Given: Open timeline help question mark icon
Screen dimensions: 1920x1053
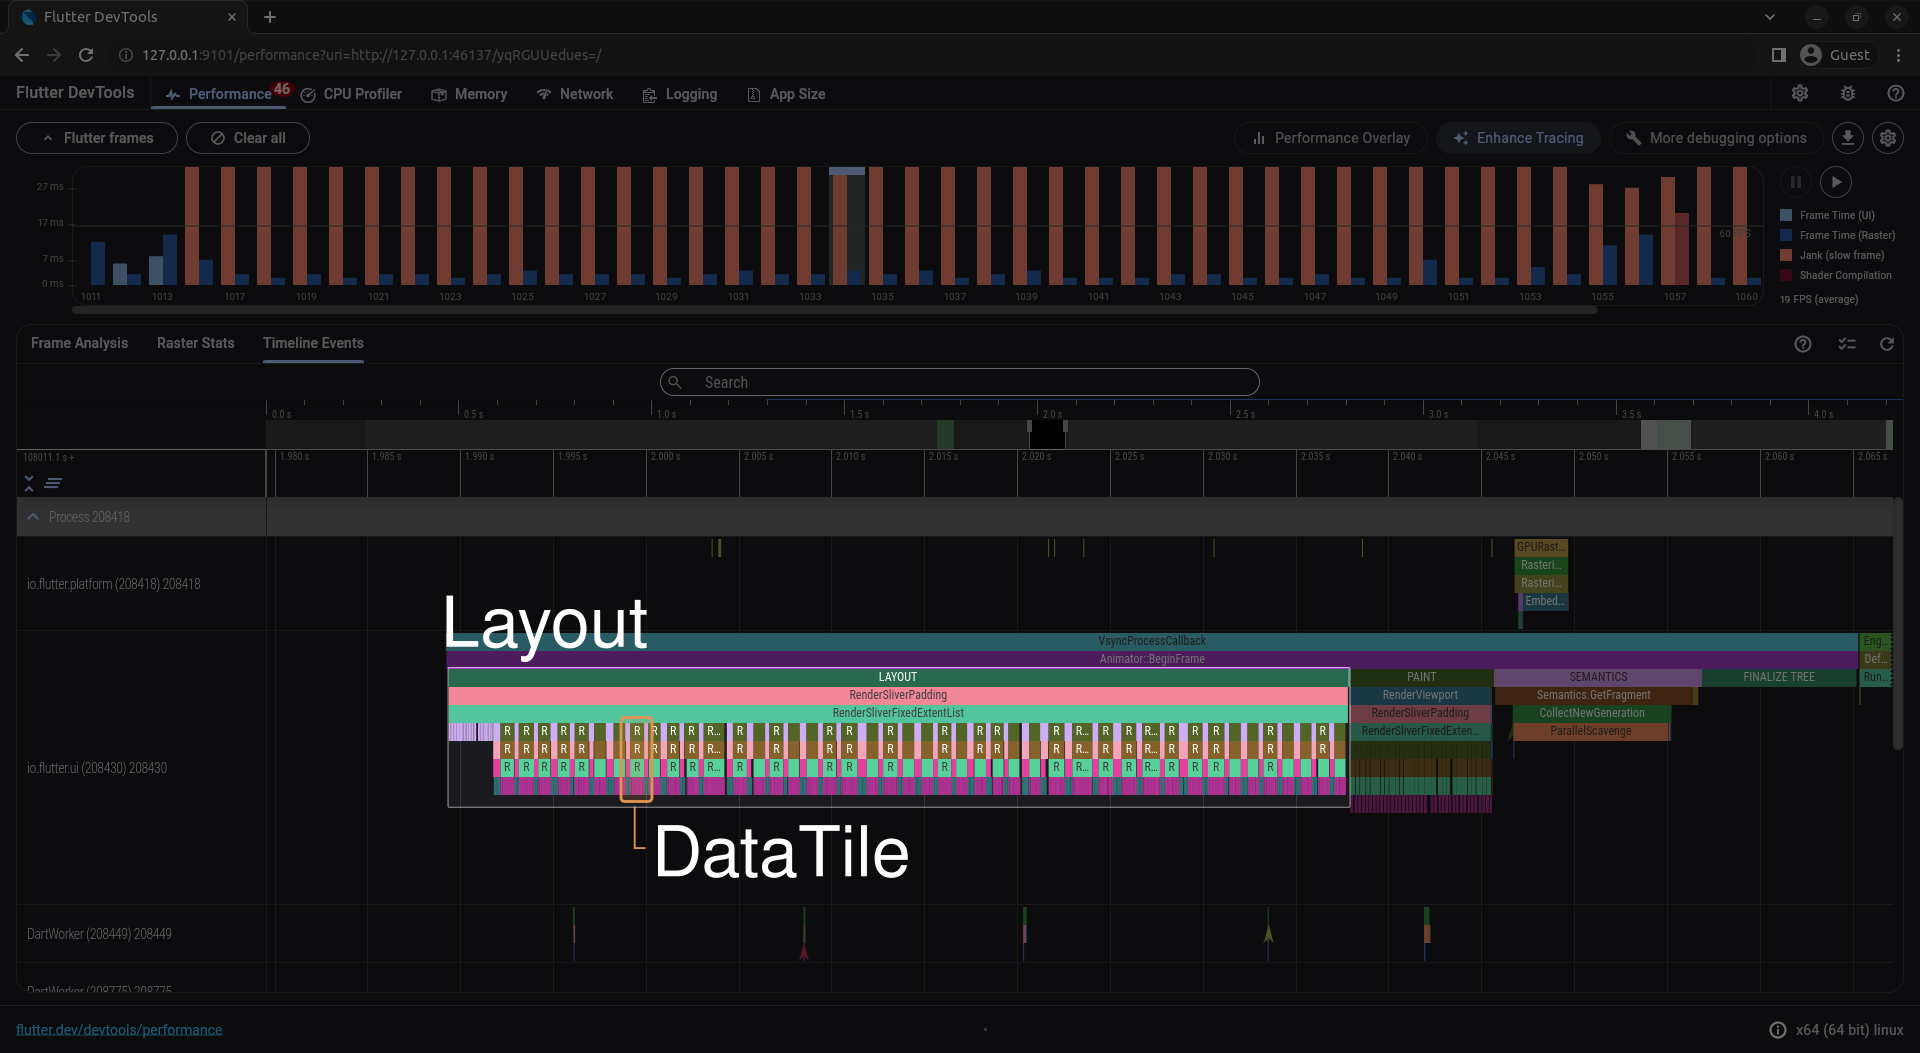Looking at the screenshot, I should coord(1802,344).
